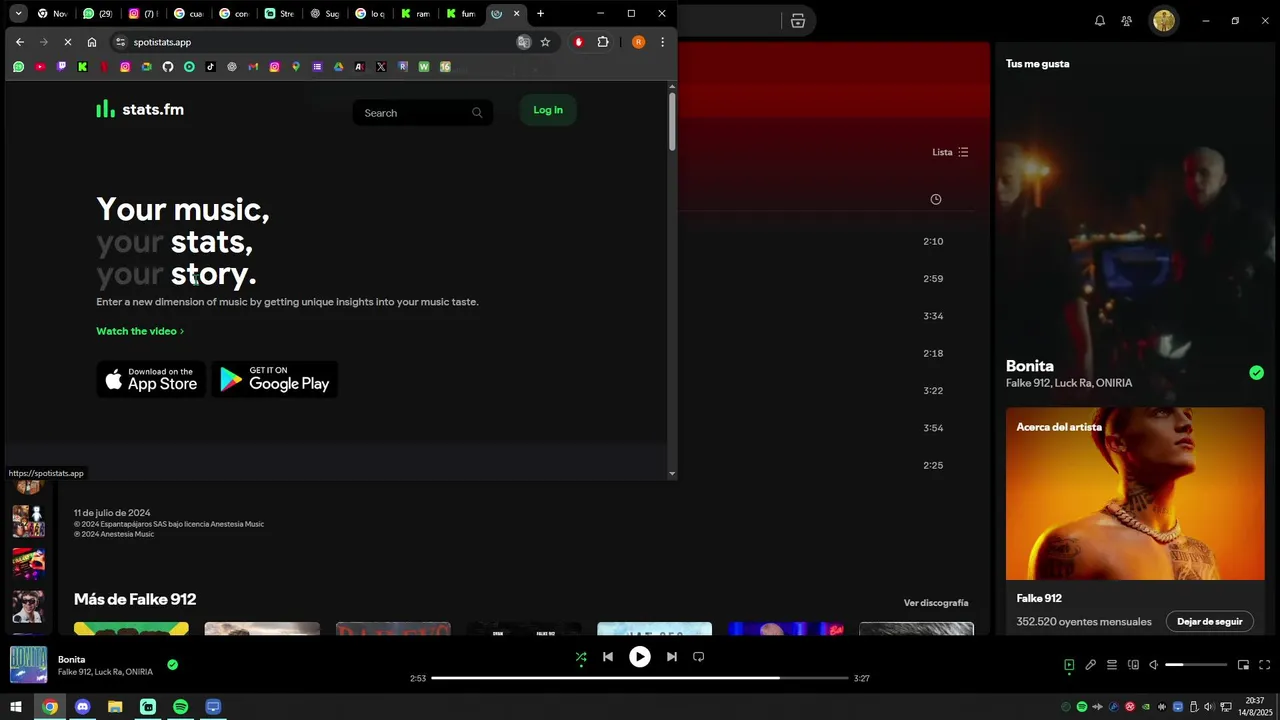The image size is (1280, 720).
Task: Stop loading page in Chrome
Action: (67, 42)
